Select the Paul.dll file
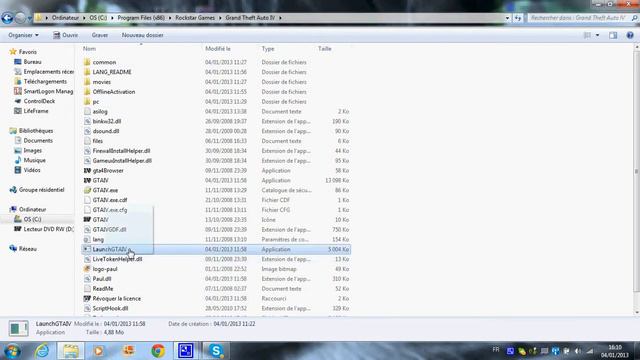This screenshot has width=640, height=360. click(x=102, y=279)
